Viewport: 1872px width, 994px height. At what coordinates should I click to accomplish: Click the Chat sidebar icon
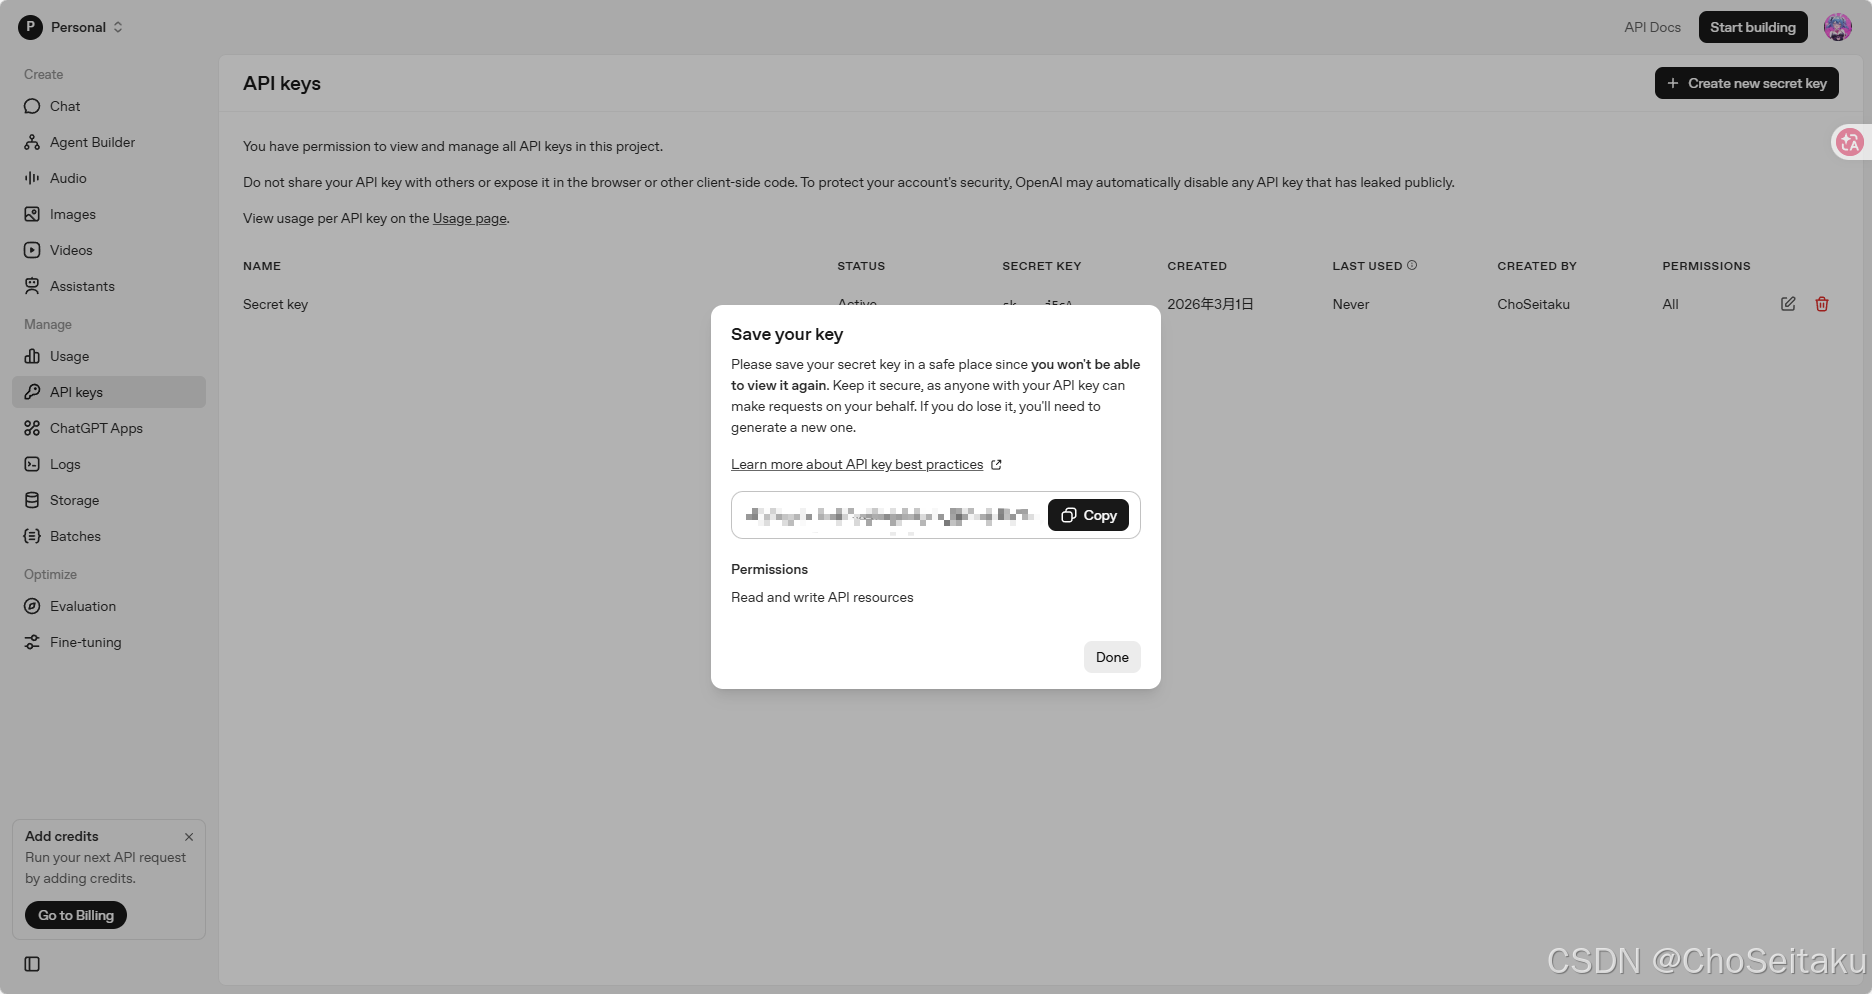pyautogui.click(x=32, y=106)
